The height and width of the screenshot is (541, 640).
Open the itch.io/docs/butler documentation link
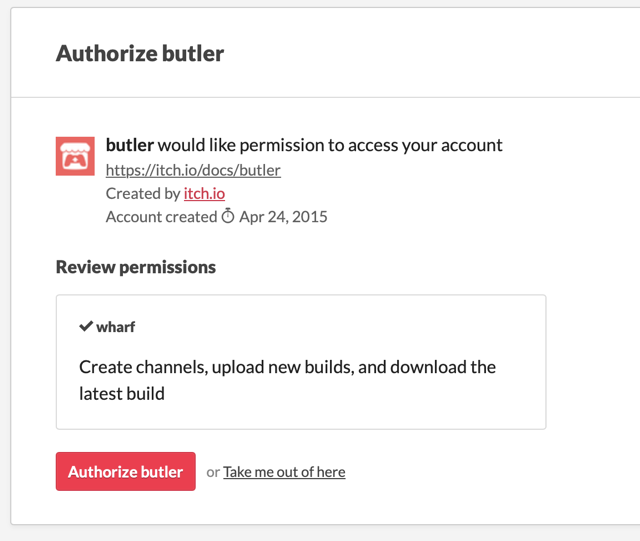pyautogui.click(x=193, y=170)
